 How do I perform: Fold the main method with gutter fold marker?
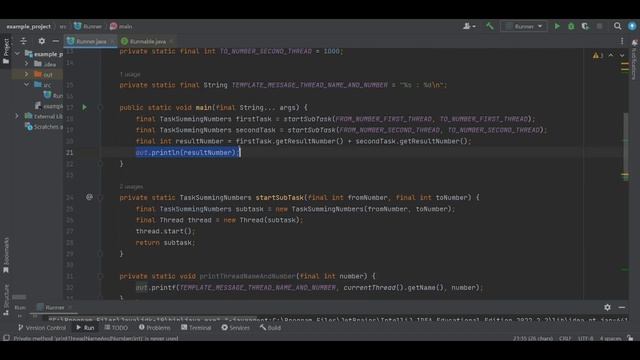tap(100, 107)
